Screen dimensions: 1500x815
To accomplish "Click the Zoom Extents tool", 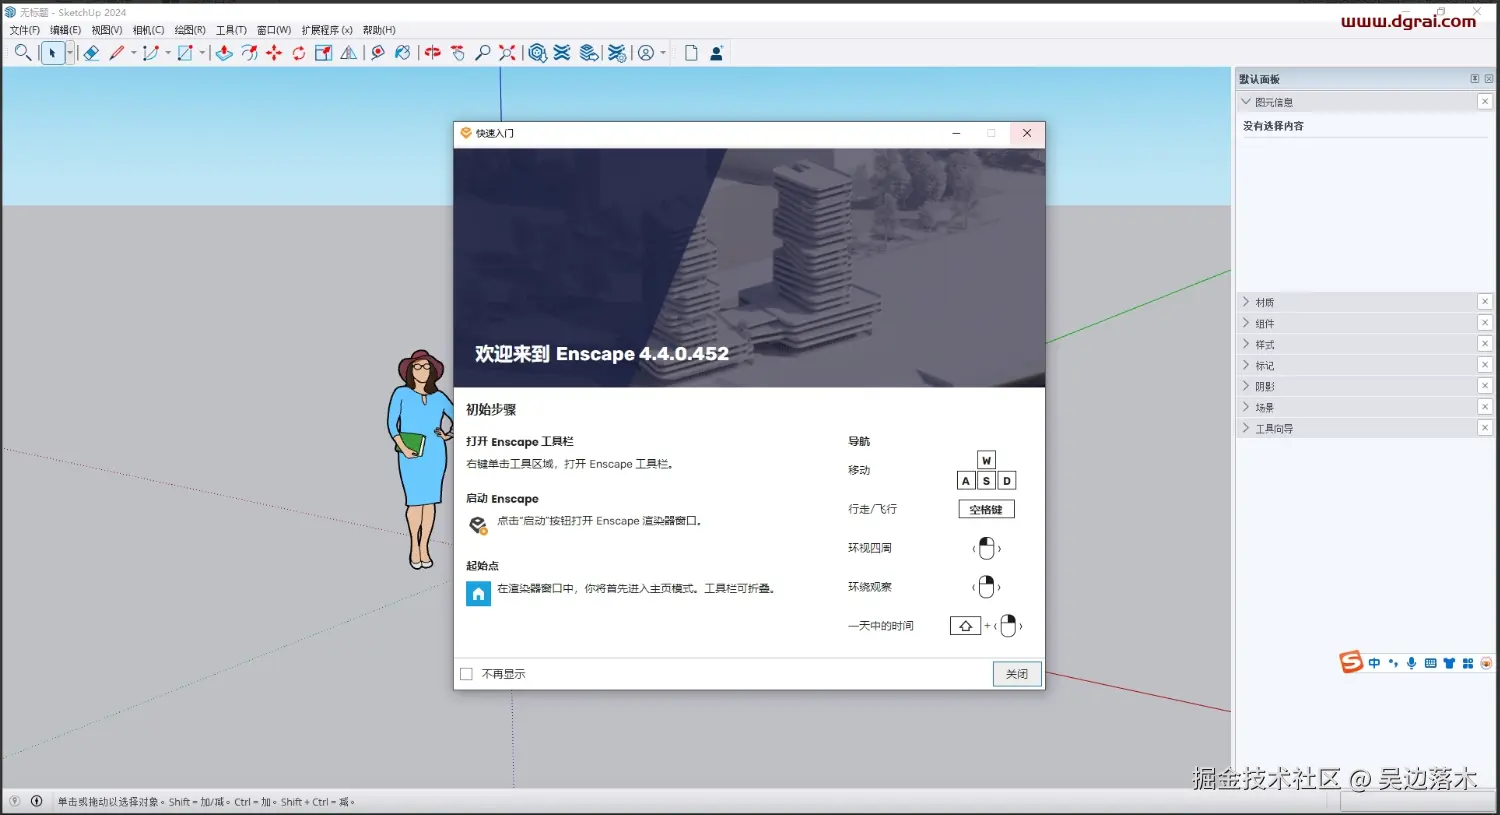I will (x=508, y=53).
